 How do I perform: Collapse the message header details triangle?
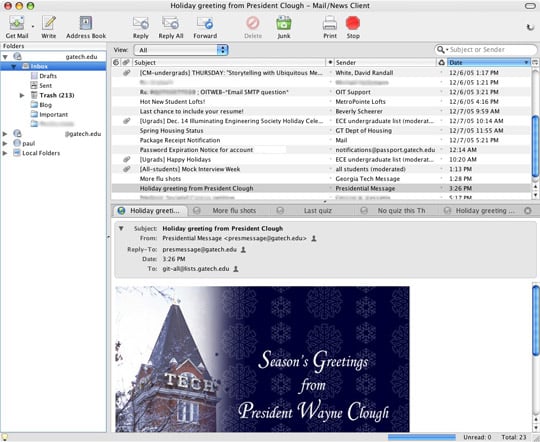point(121,228)
